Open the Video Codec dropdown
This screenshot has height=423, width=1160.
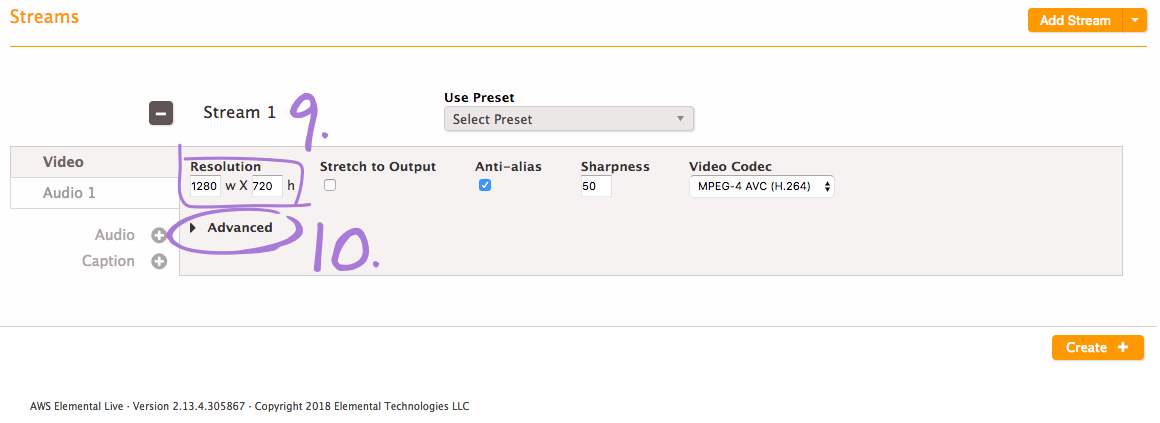(761, 186)
